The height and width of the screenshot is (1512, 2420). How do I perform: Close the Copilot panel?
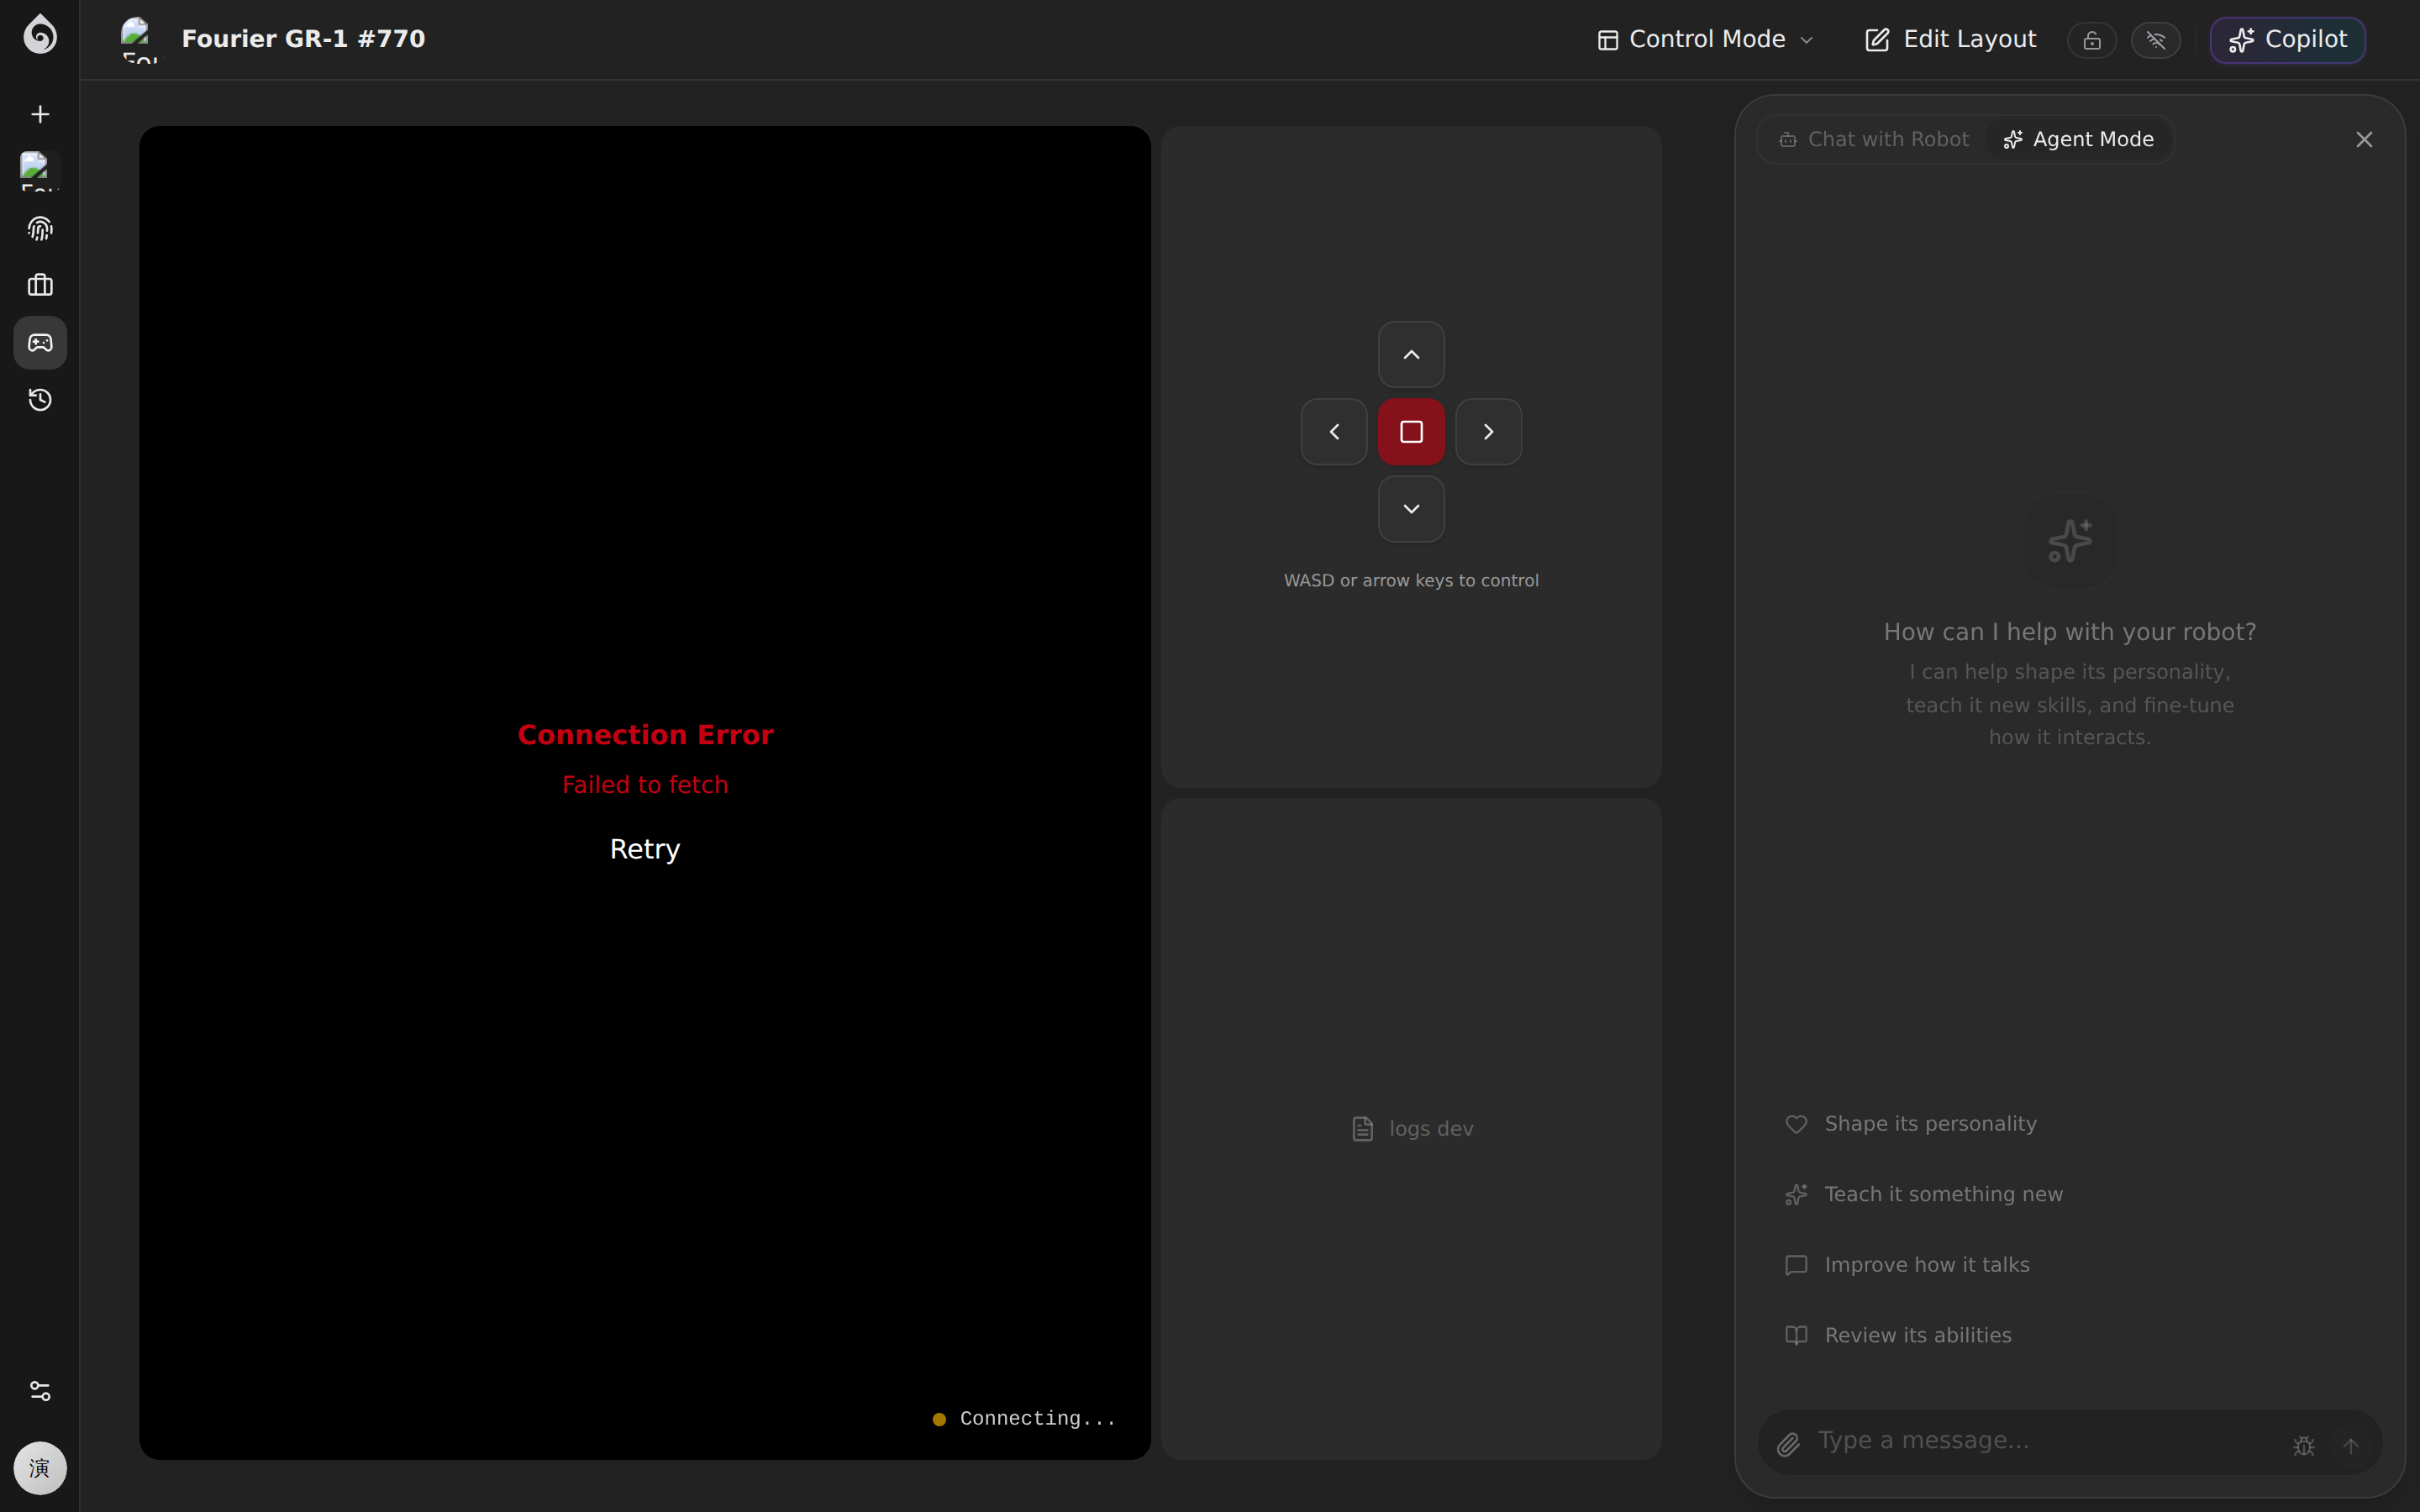click(x=2364, y=140)
